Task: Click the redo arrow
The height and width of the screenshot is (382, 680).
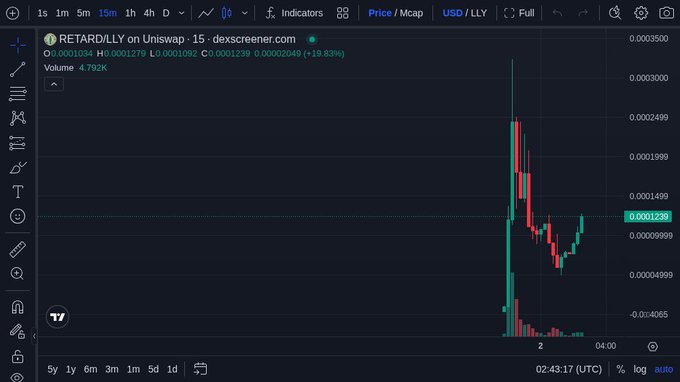Action: (583, 13)
